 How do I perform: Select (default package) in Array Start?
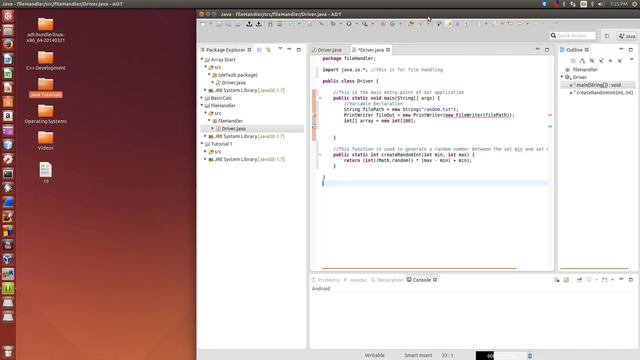(238, 75)
